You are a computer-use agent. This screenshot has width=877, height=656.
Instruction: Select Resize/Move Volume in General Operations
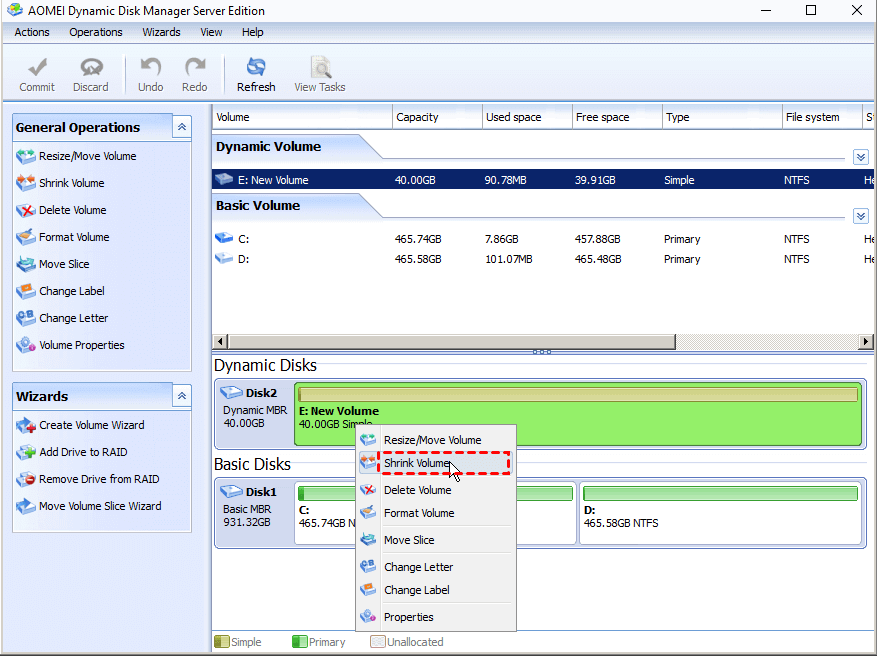tap(87, 156)
